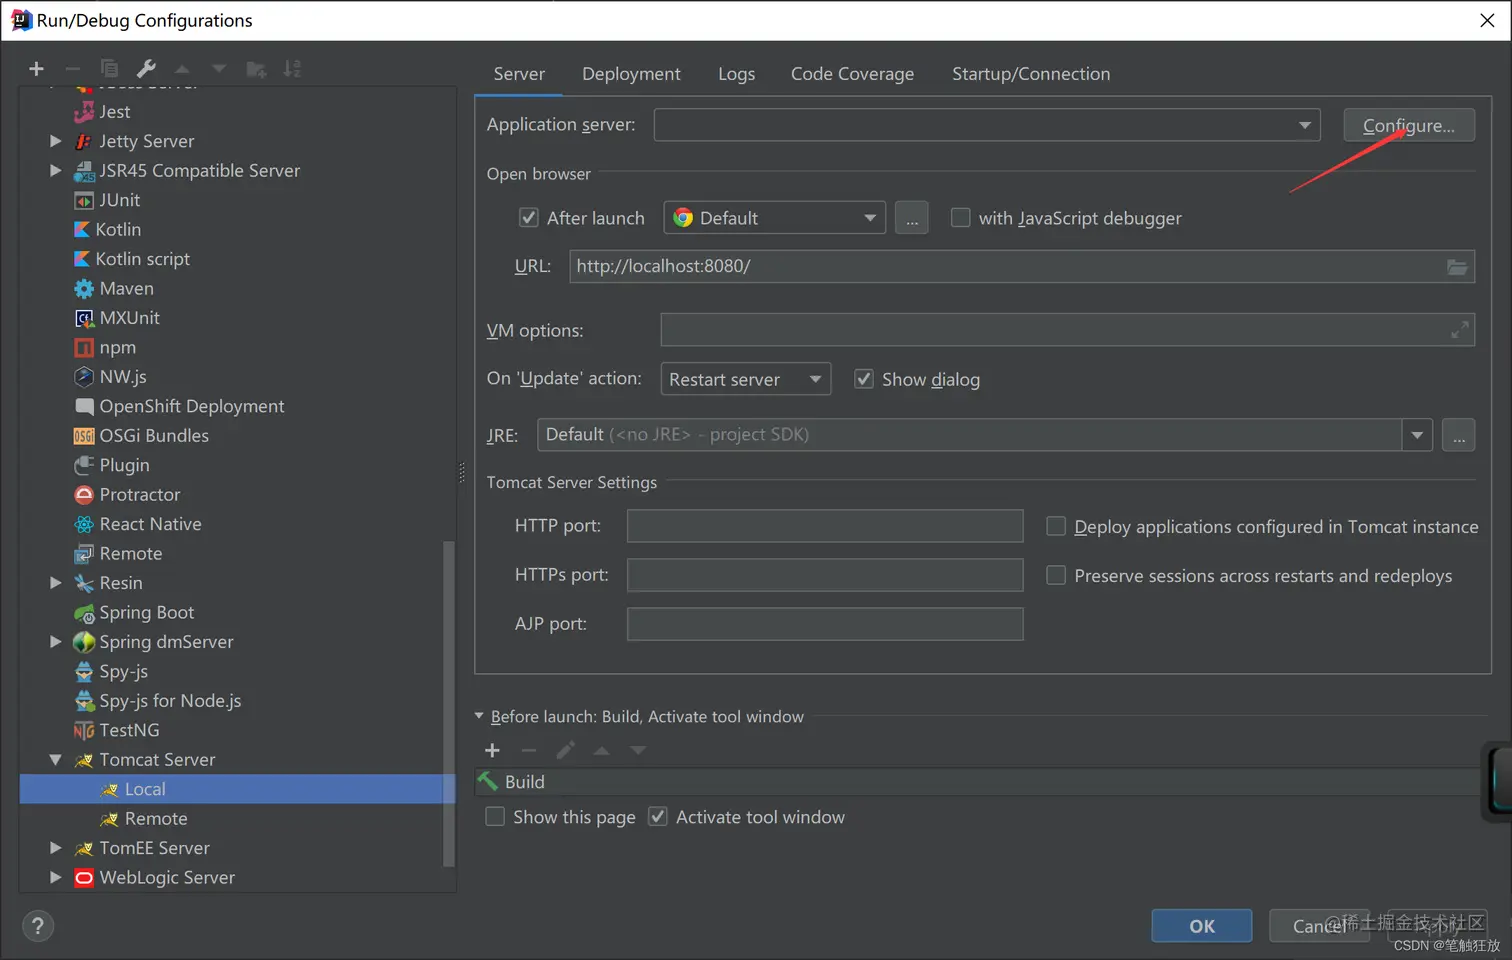Move before-launch task down

(638, 750)
